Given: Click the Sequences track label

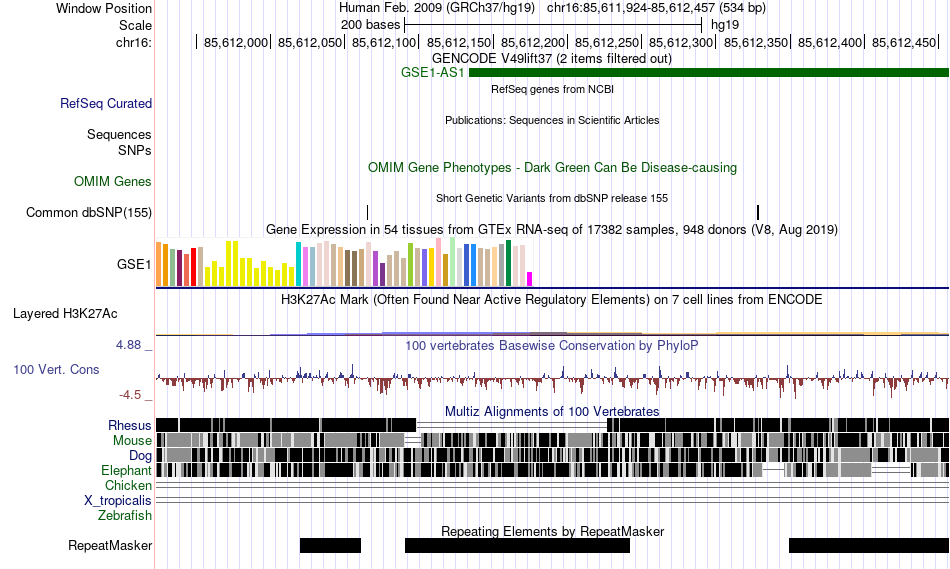Looking at the screenshot, I should coord(119,135).
